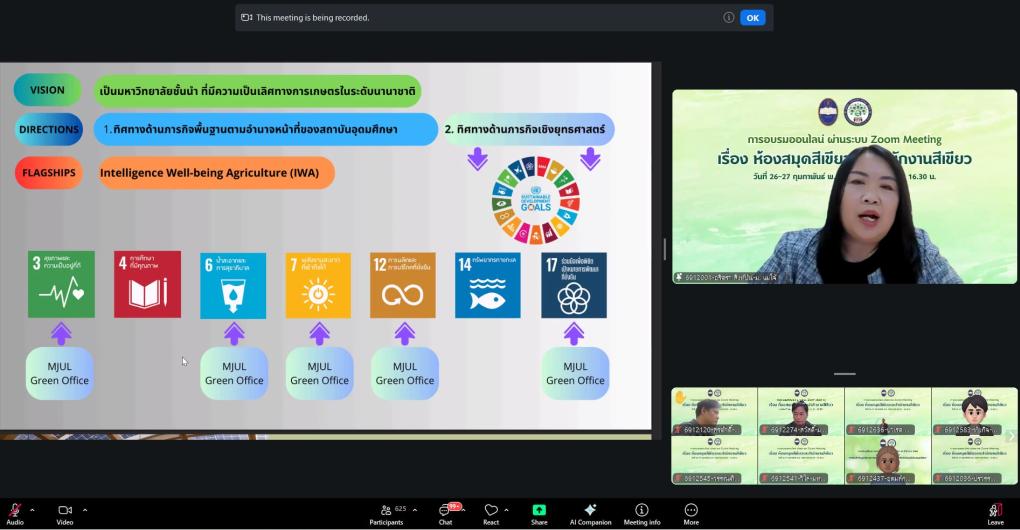This screenshot has height=530, width=1020.
Task: Open the Participants panel
Action: (386, 511)
